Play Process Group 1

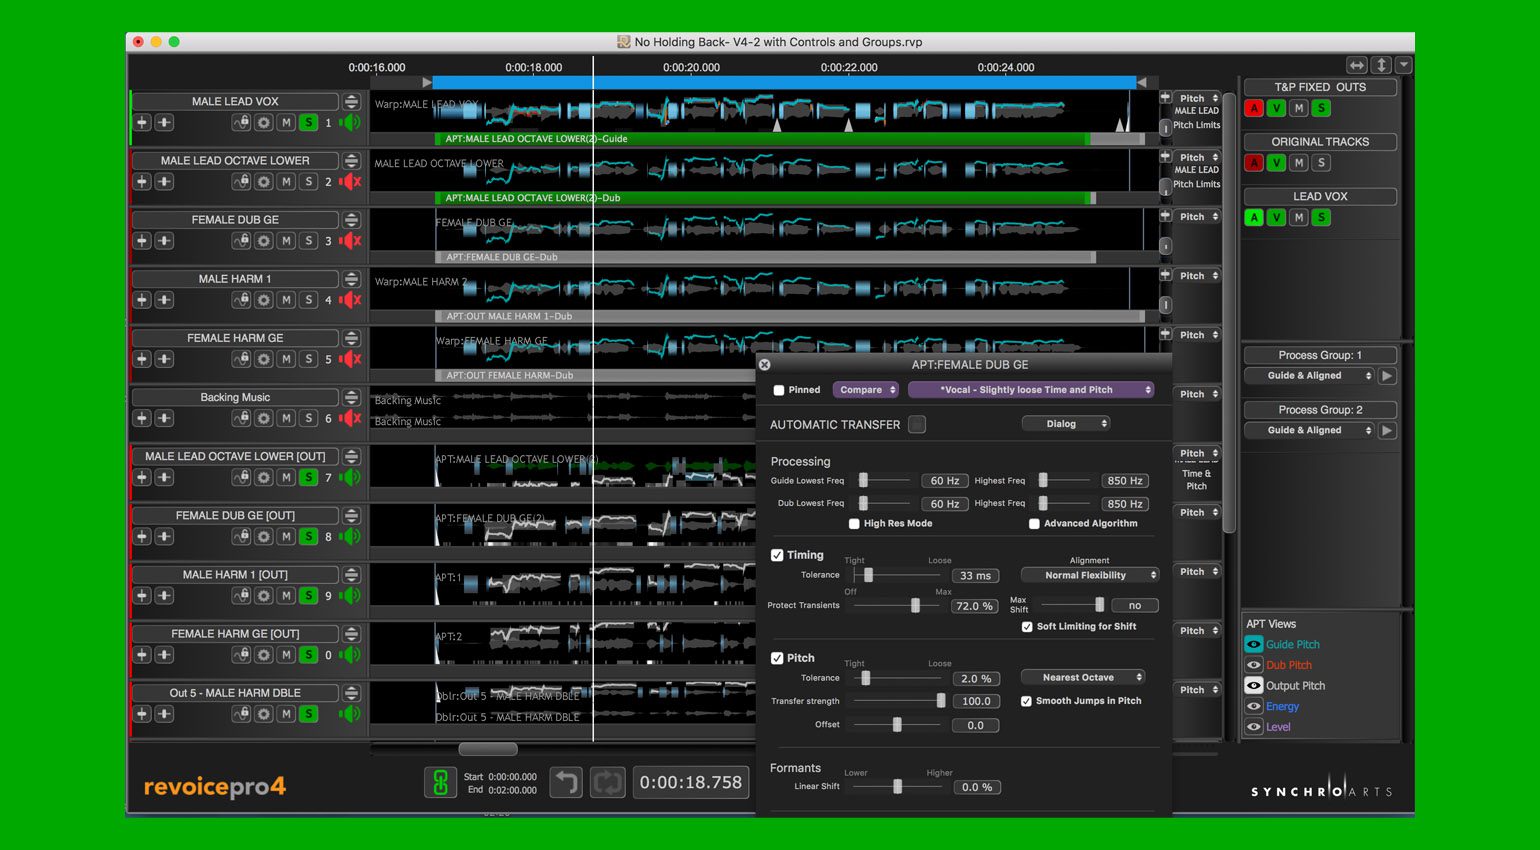[1387, 376]
